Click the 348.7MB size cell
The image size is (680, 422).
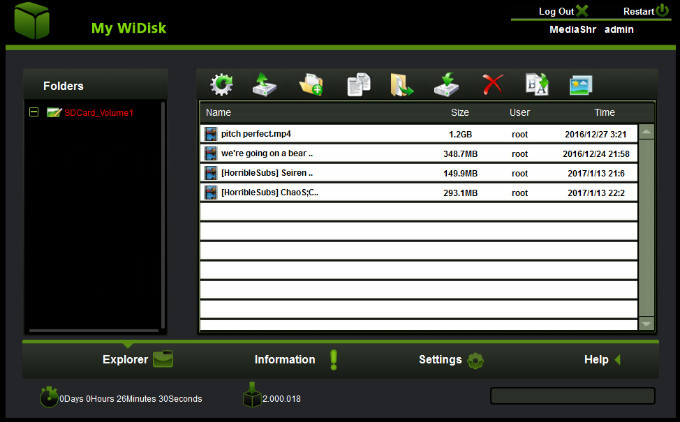460,154
